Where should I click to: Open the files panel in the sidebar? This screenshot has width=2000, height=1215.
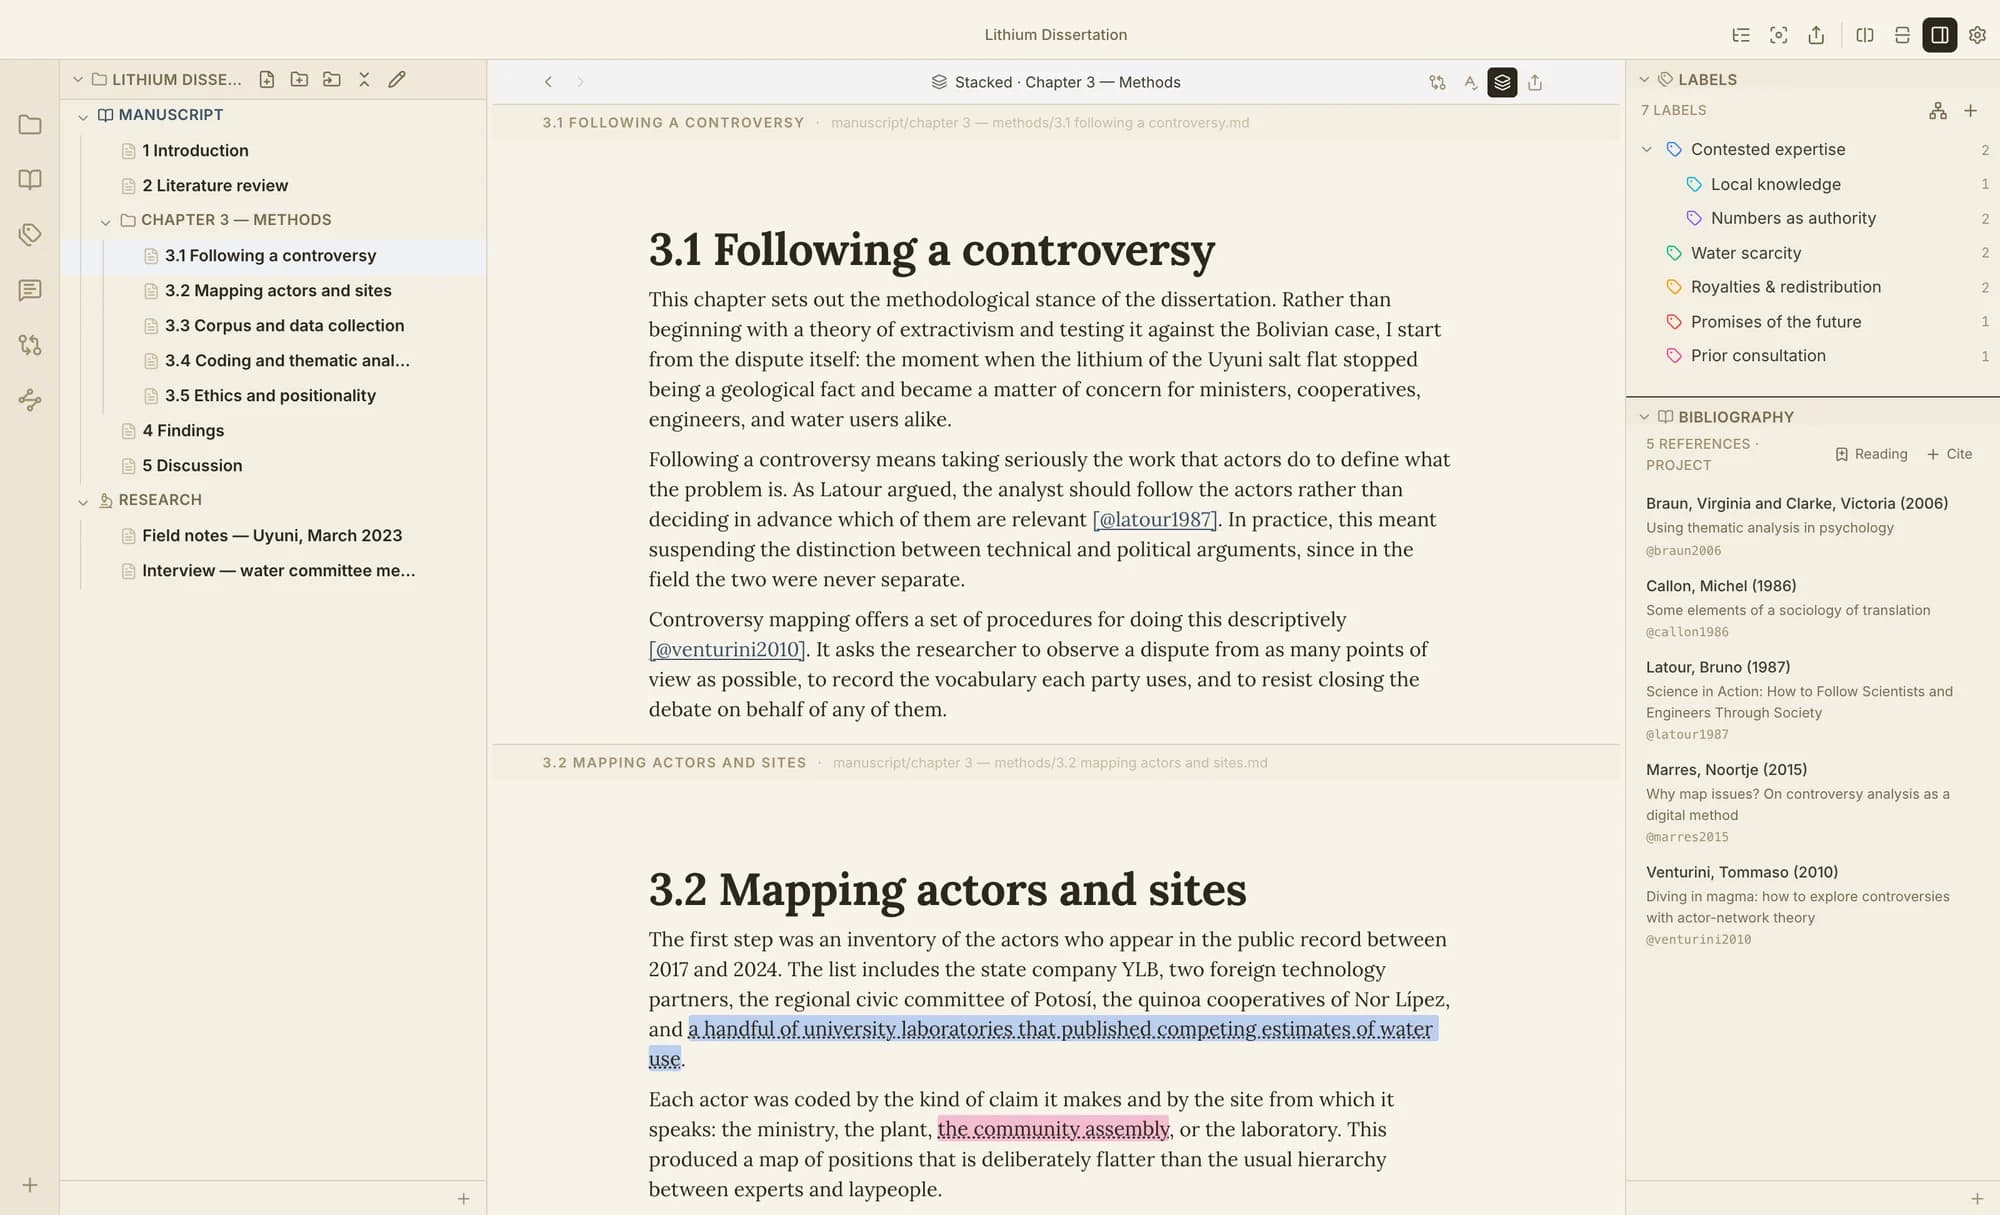[30, 125]
